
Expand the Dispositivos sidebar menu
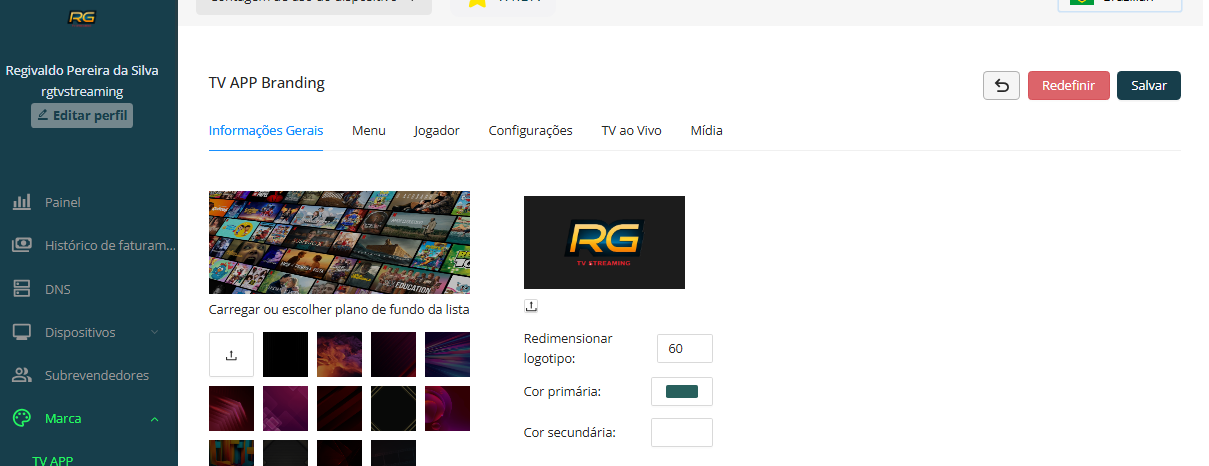click(x=88, y=332)
